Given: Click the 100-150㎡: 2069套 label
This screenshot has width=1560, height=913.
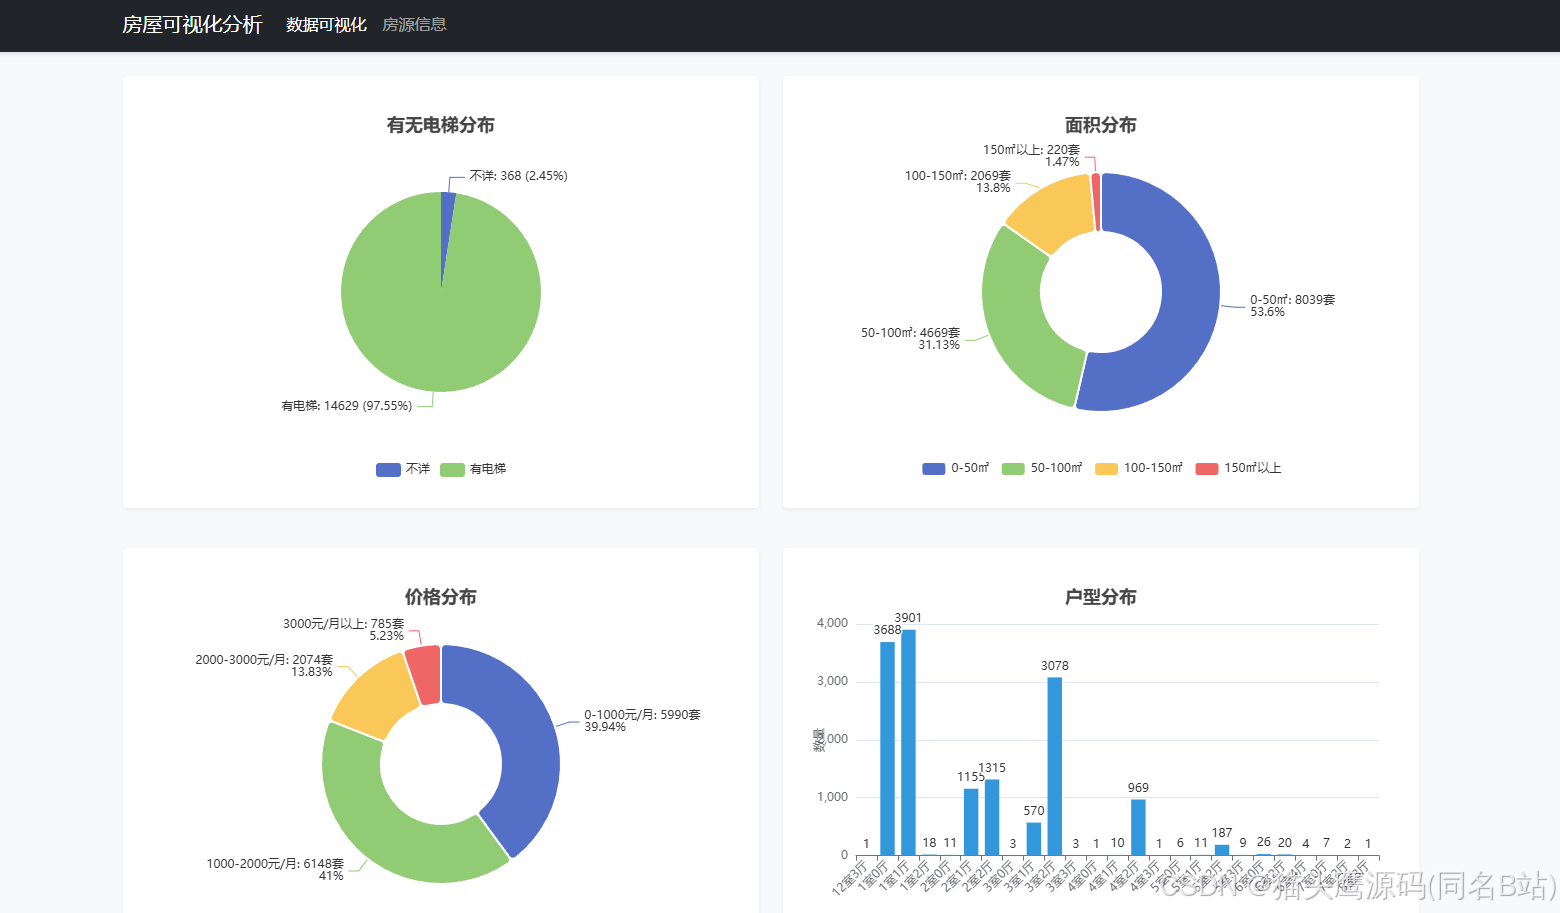Looking at the screenshot, I should click(958, 182).
